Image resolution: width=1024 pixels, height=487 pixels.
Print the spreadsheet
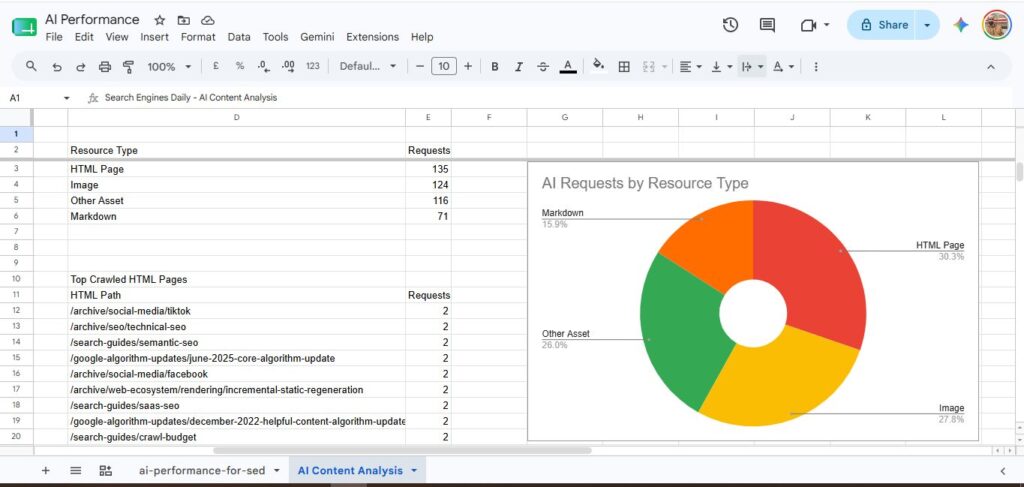[104, 67]
